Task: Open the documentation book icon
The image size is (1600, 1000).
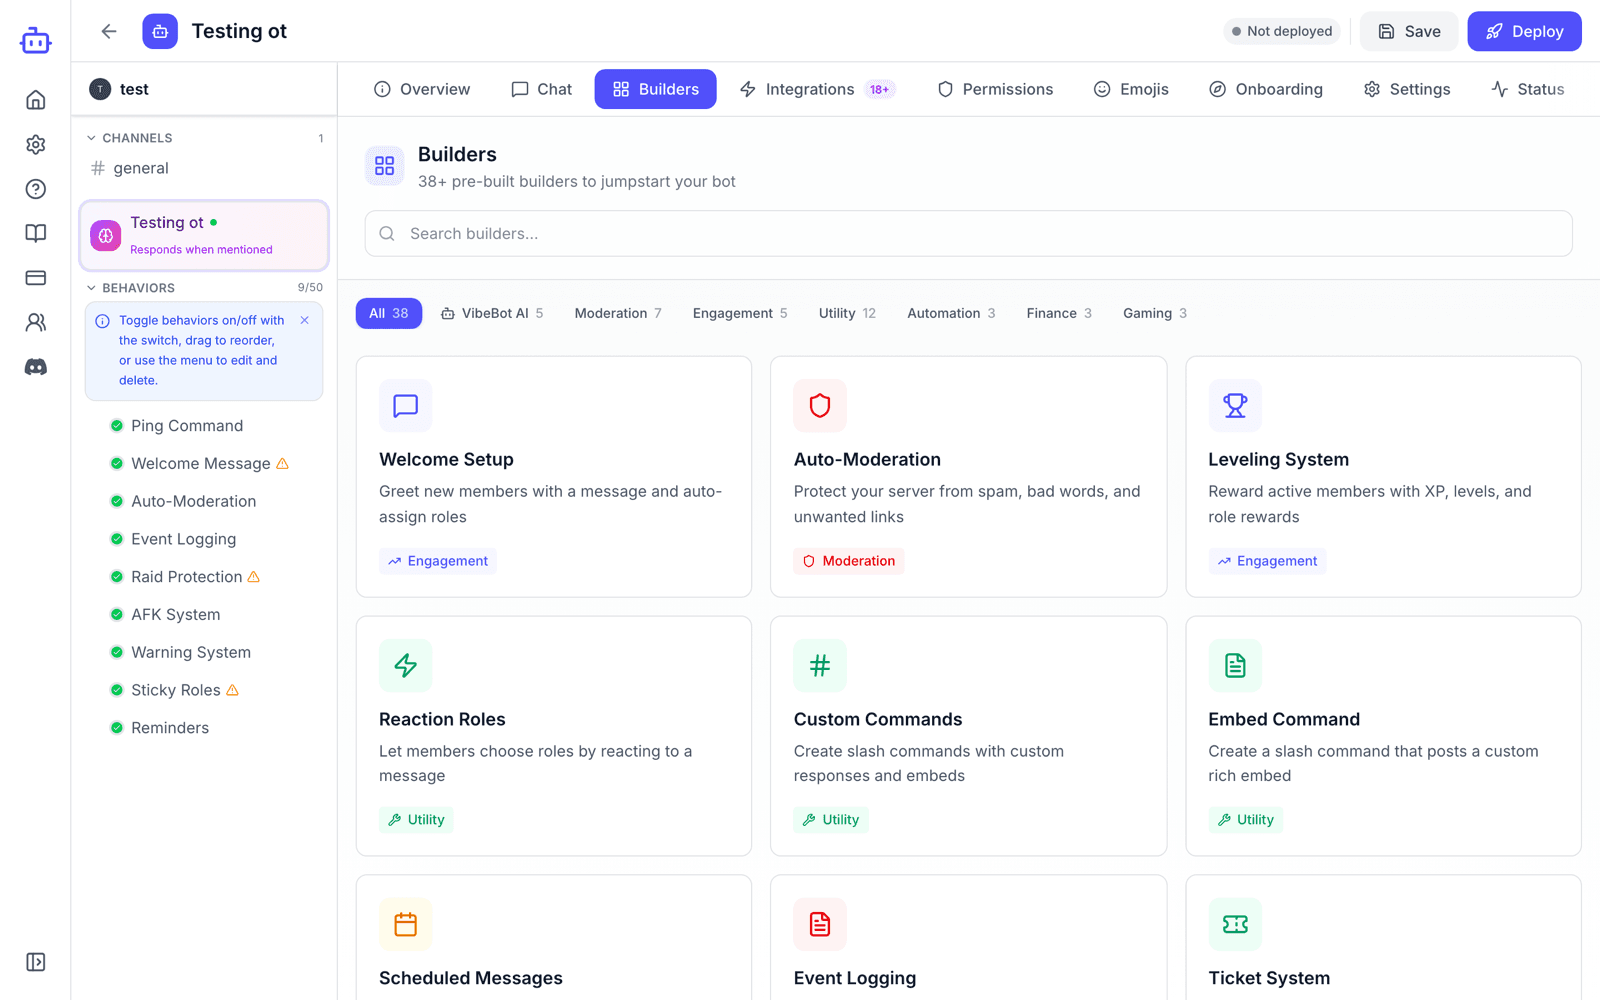Action: pyautogui.click(x=35, y=233)
